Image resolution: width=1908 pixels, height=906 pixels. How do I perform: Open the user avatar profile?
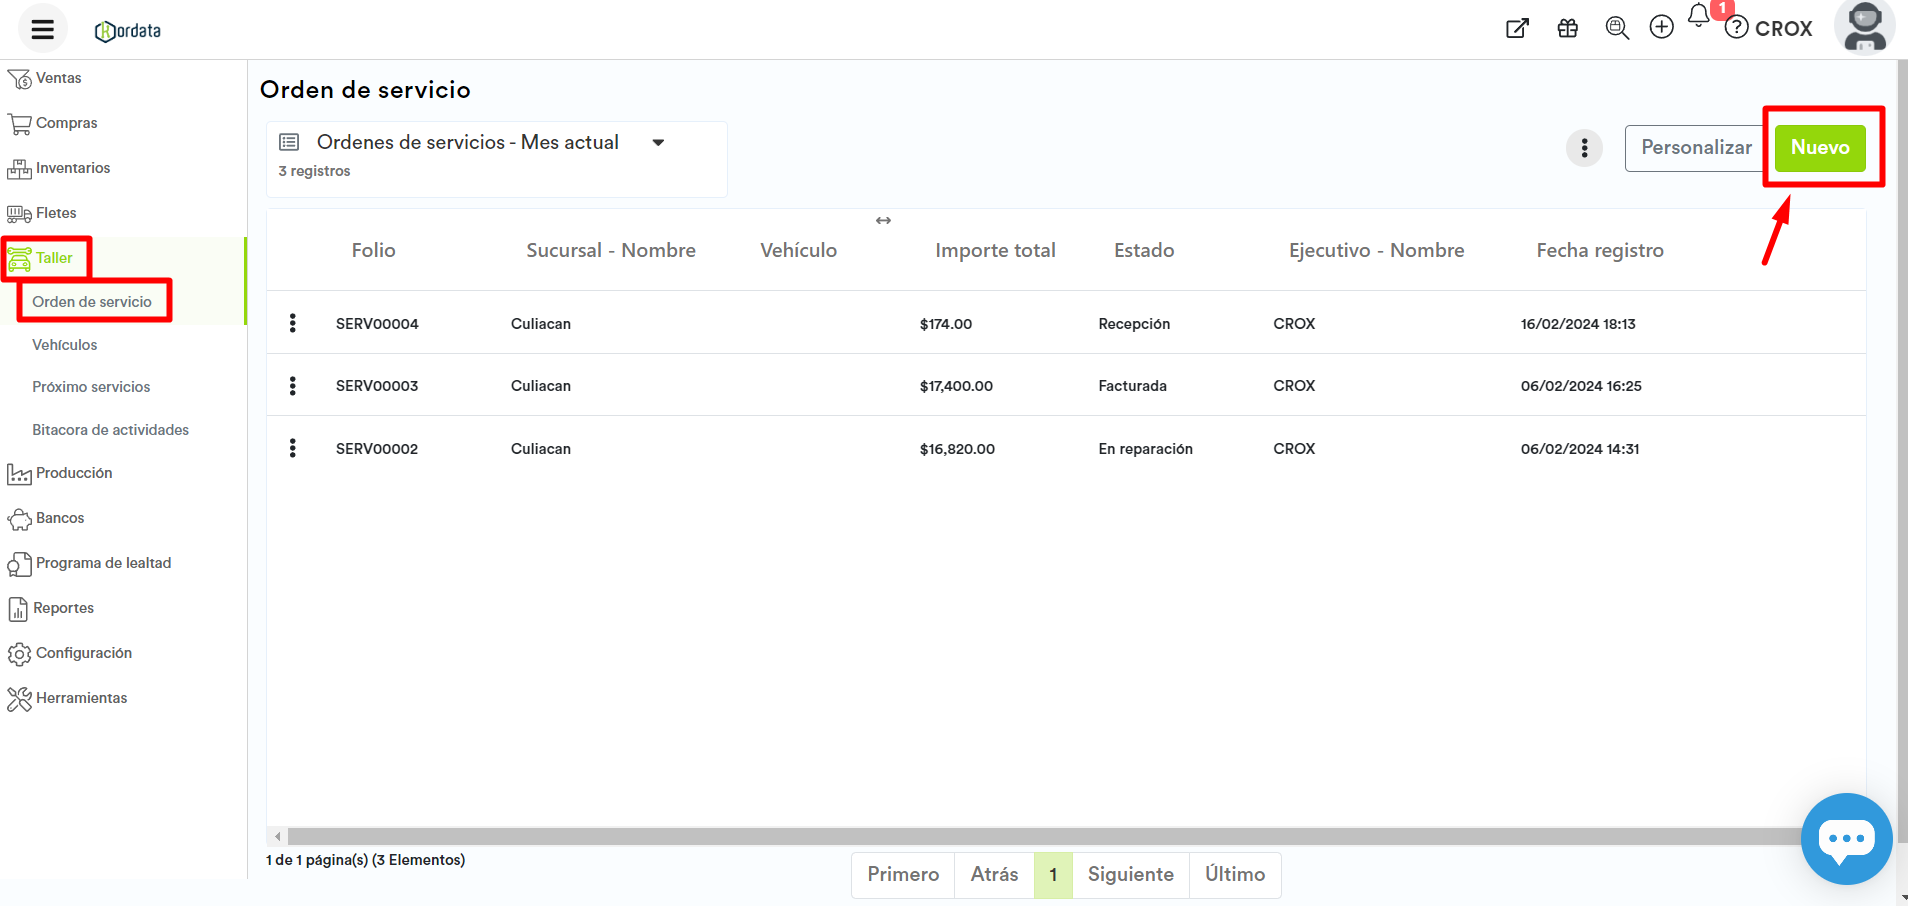click(x=1864, y=27)
